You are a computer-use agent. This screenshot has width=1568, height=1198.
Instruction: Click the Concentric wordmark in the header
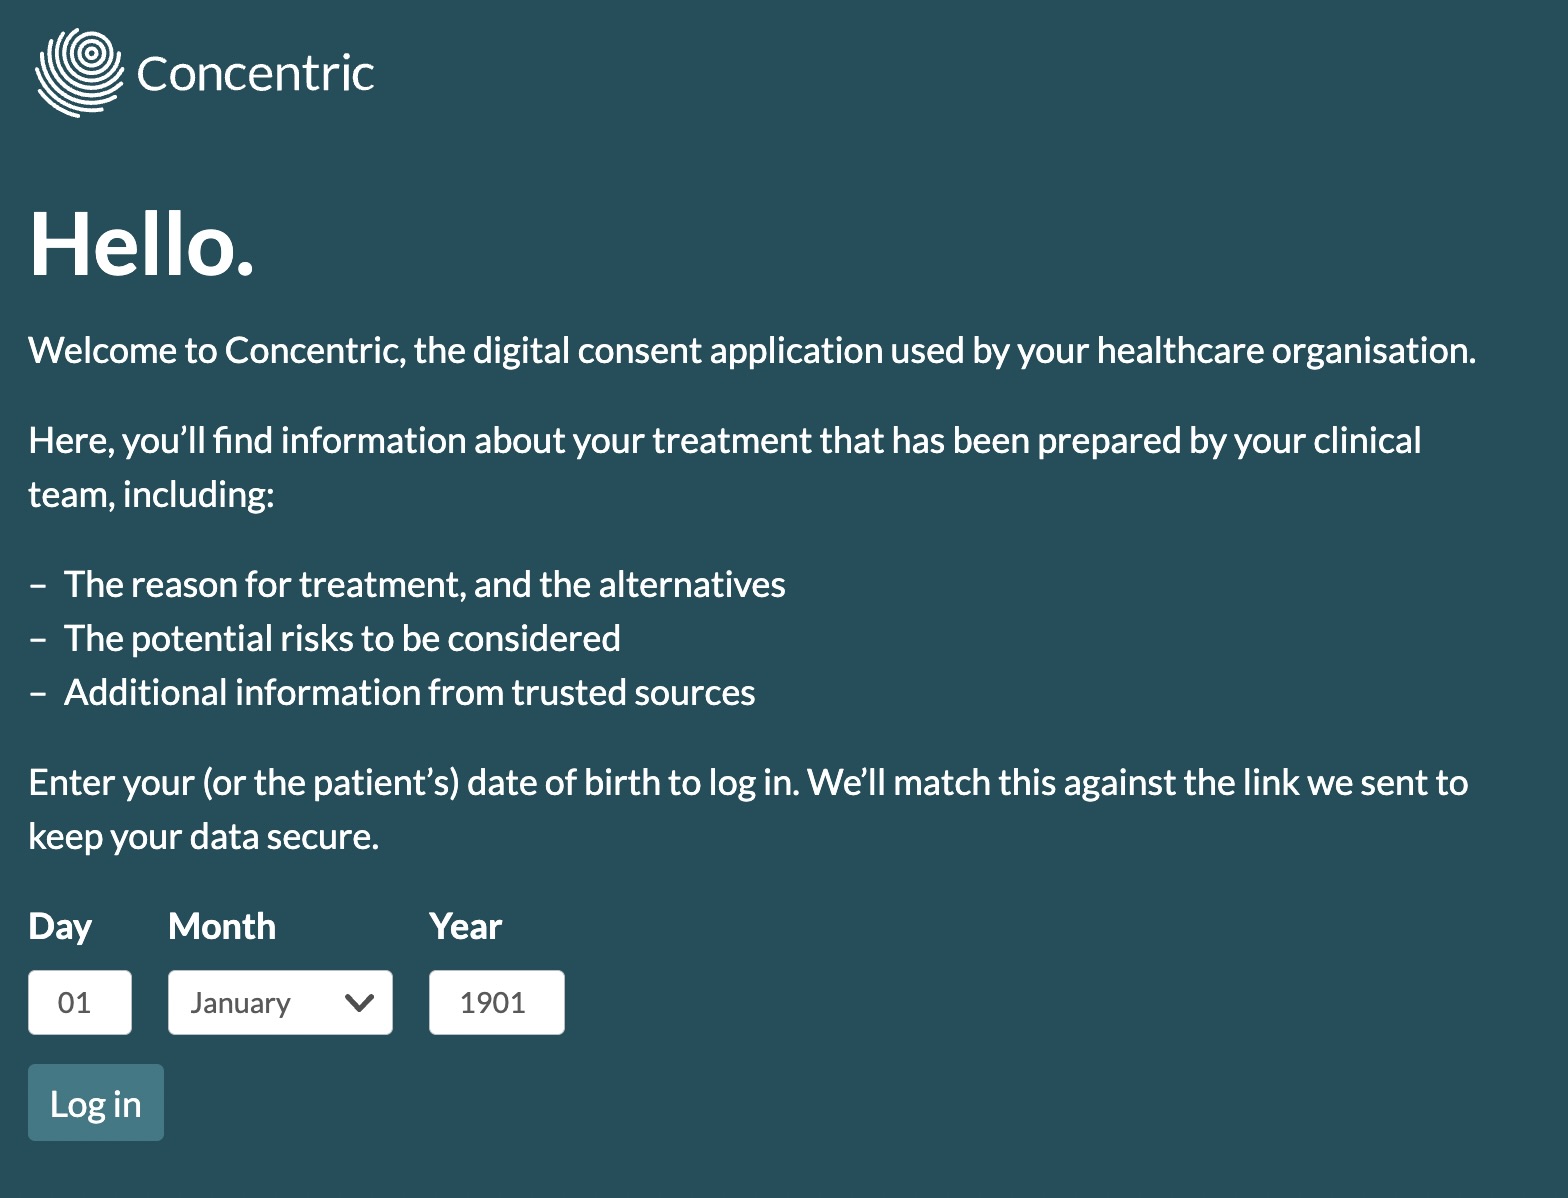255,73
